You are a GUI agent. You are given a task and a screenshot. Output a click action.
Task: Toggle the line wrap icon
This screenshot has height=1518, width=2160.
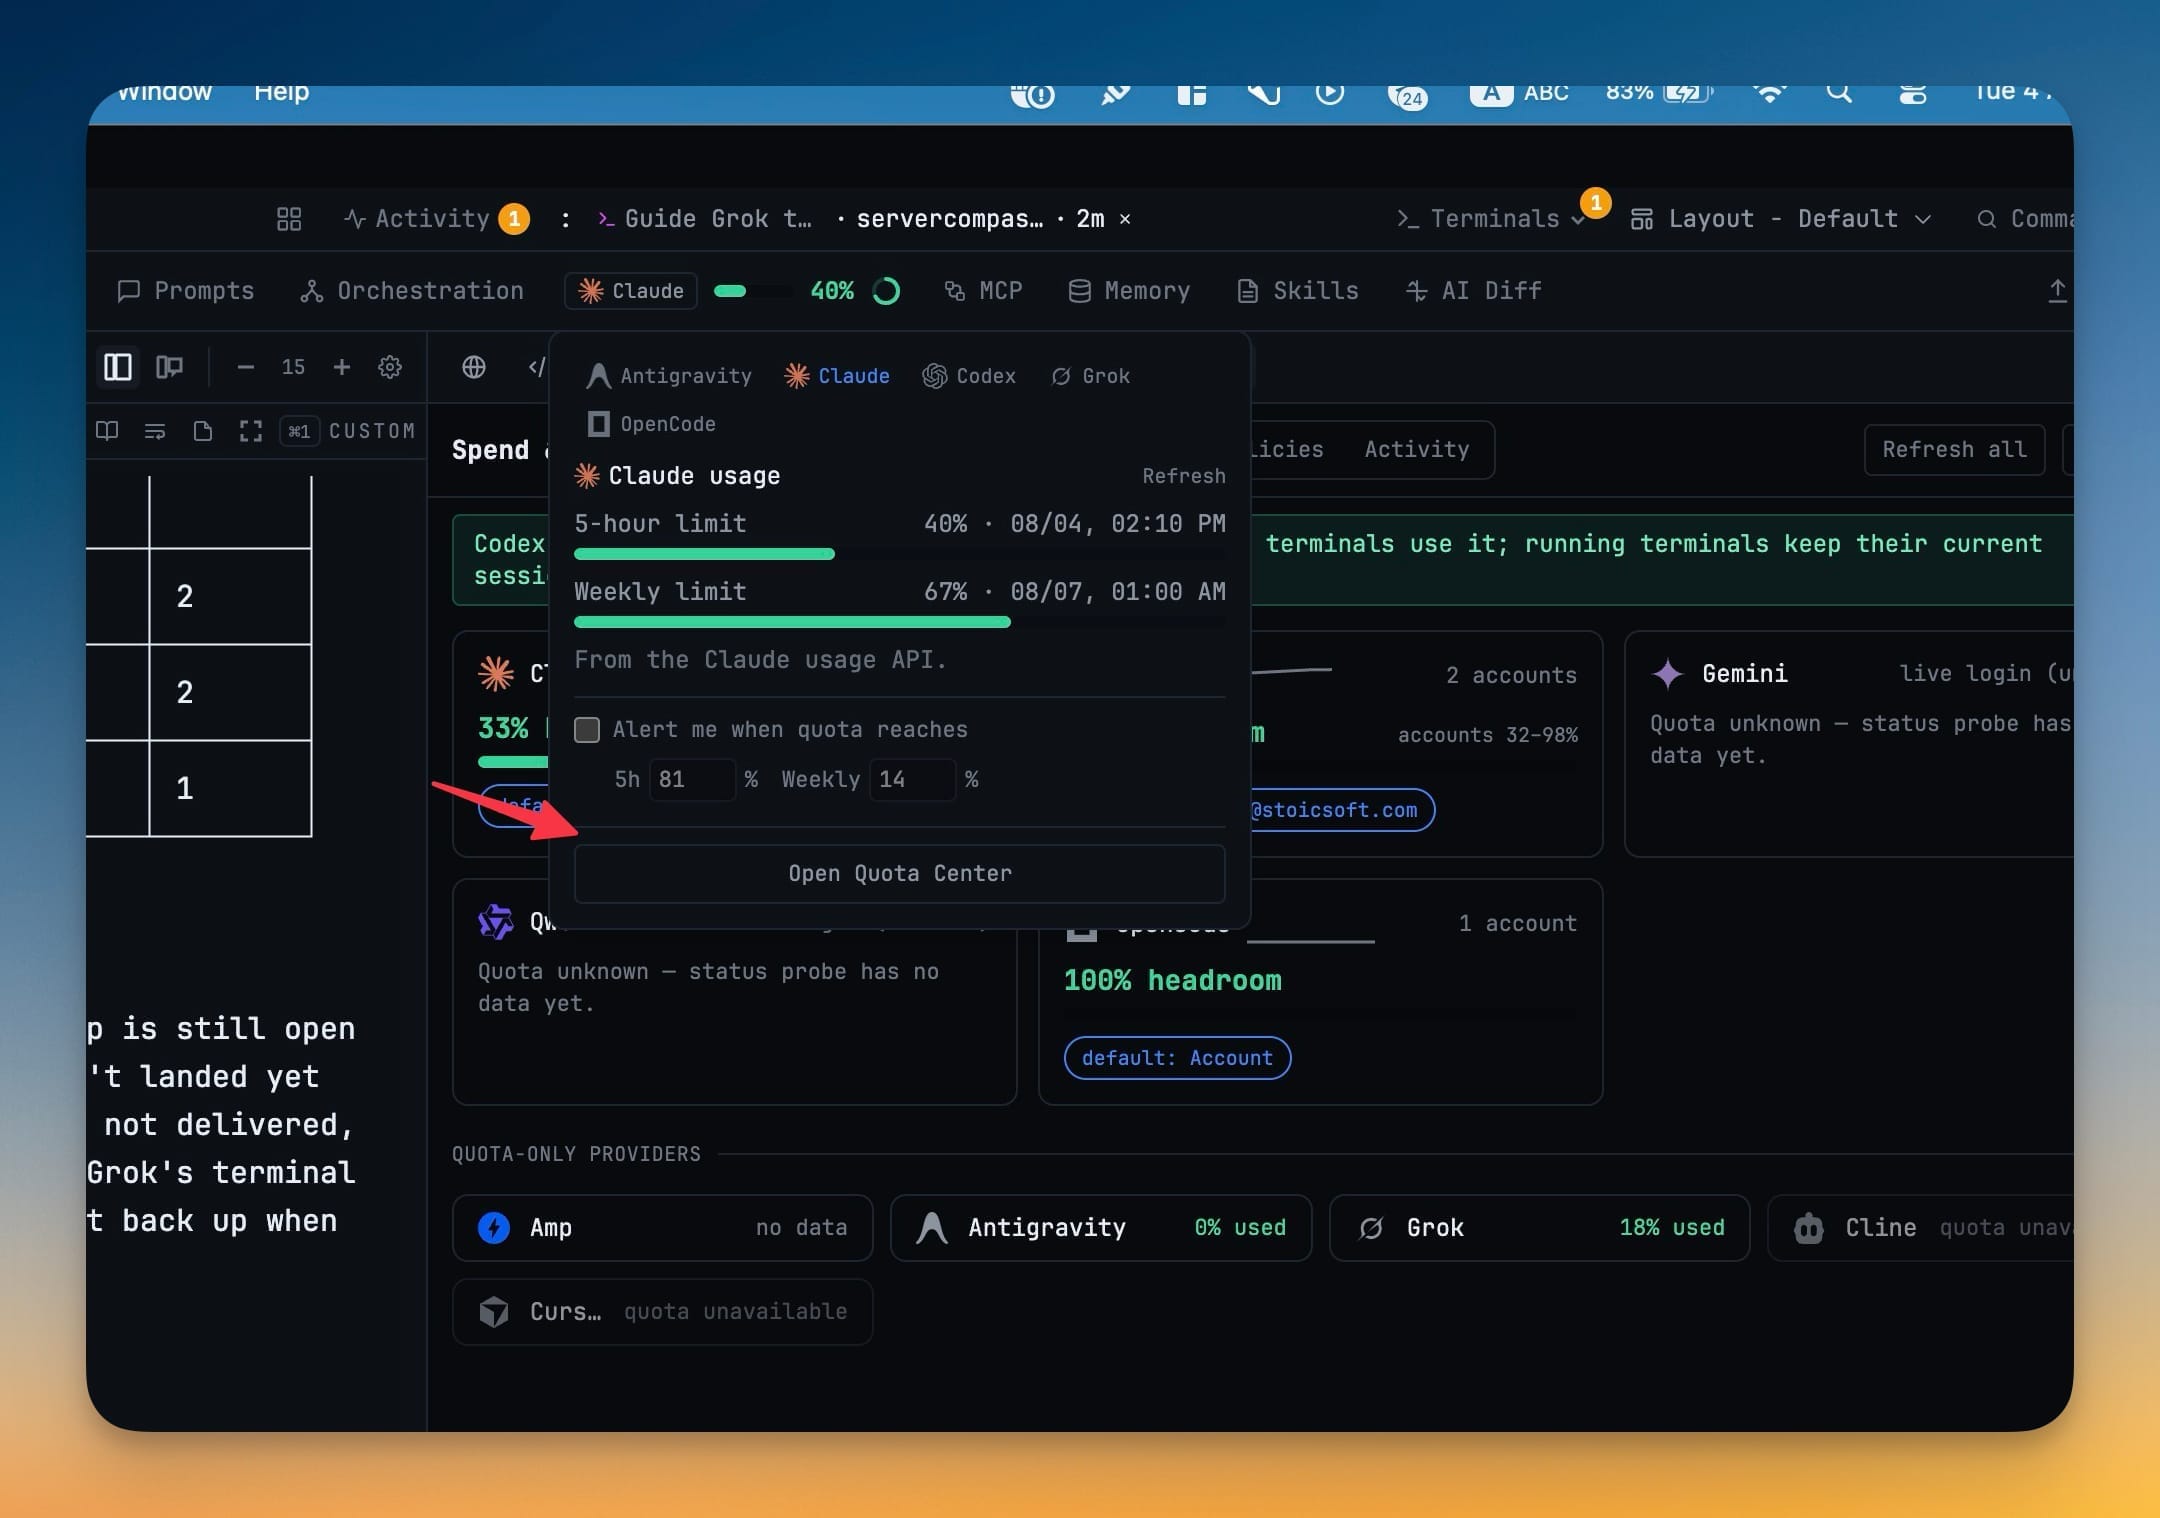pos(155,431)
